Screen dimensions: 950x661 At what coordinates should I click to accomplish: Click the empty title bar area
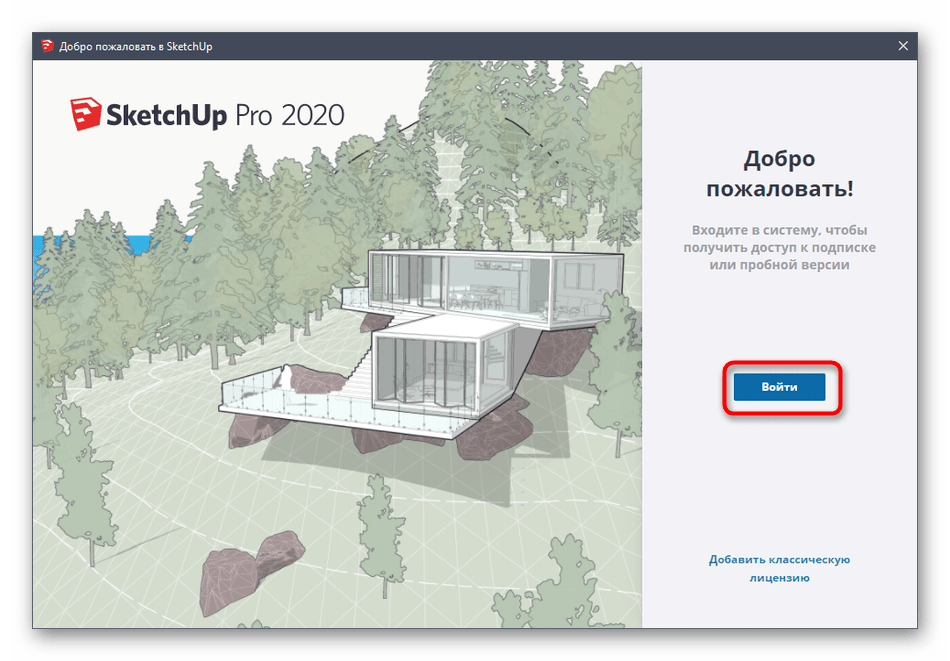(x=550, y=46)
